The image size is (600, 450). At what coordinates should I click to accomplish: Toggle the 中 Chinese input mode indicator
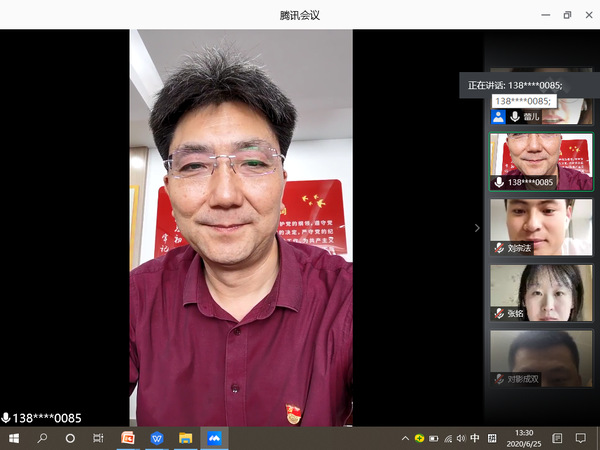coord(475,438)
